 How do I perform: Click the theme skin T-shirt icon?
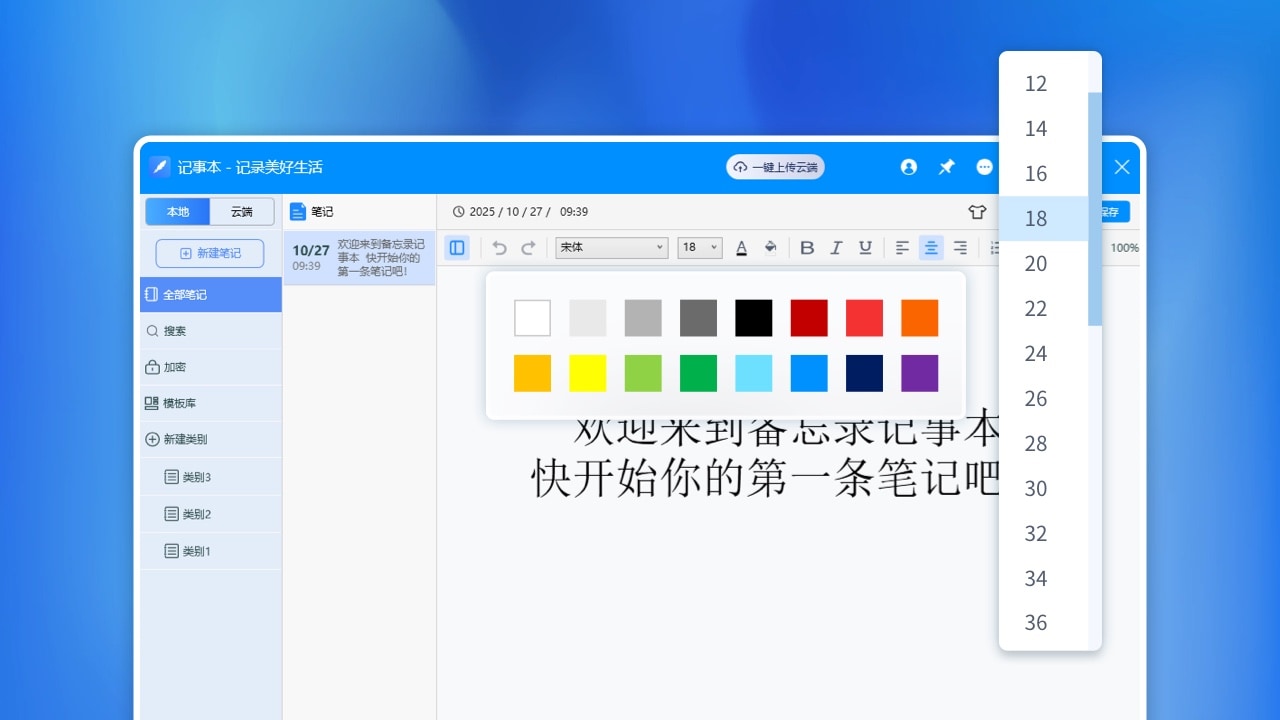coord(977,211)
